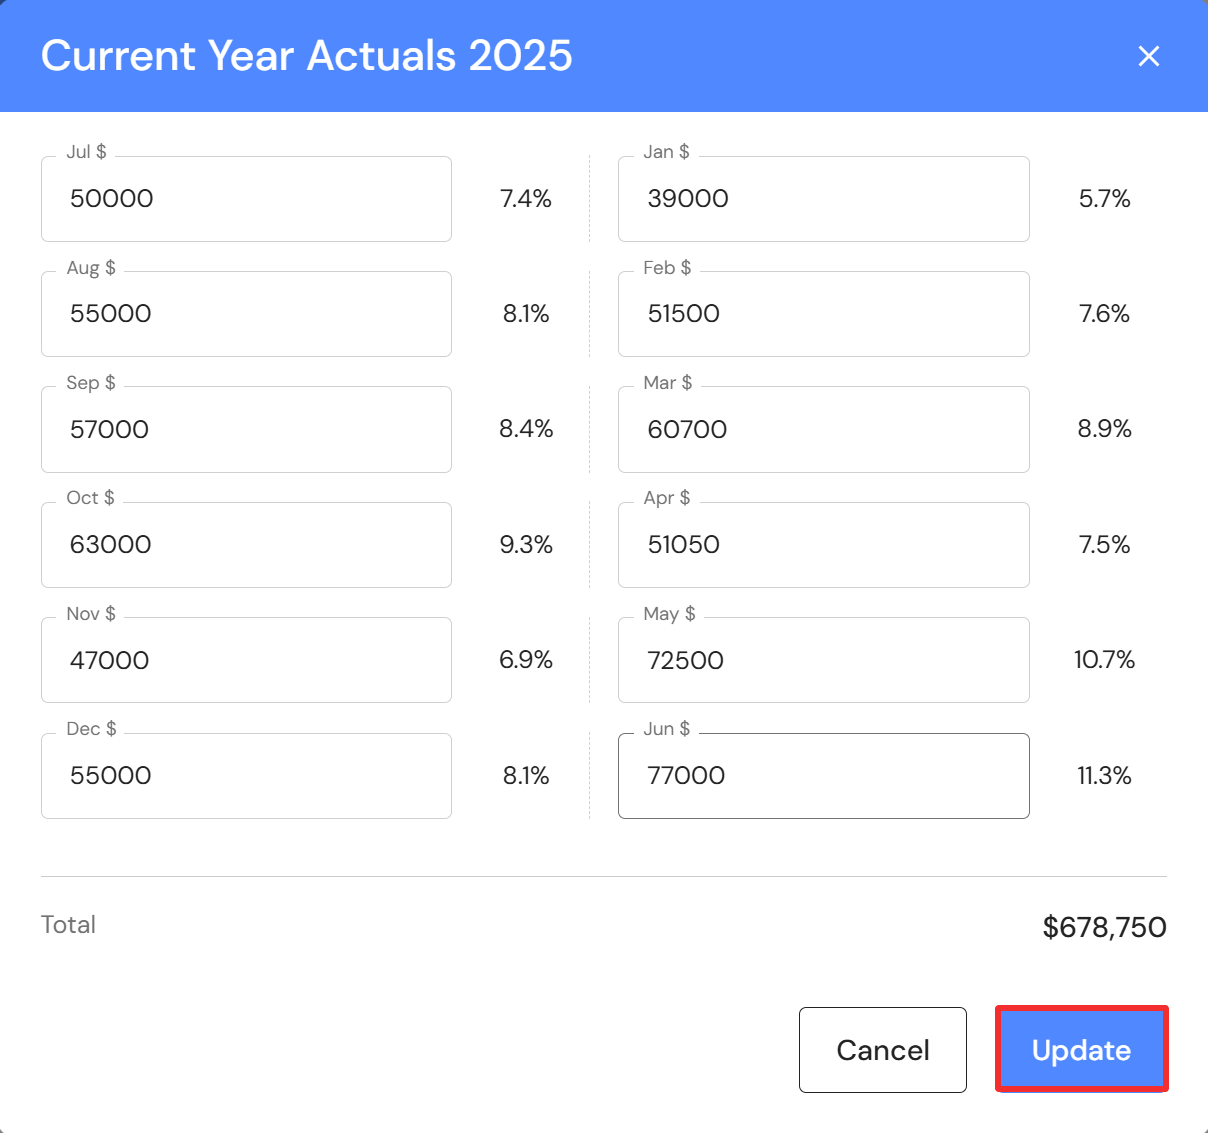The height and width of the screenshot is (1133, 1208).
Task: Select the Mar $ input field
Action: [823, 430]
